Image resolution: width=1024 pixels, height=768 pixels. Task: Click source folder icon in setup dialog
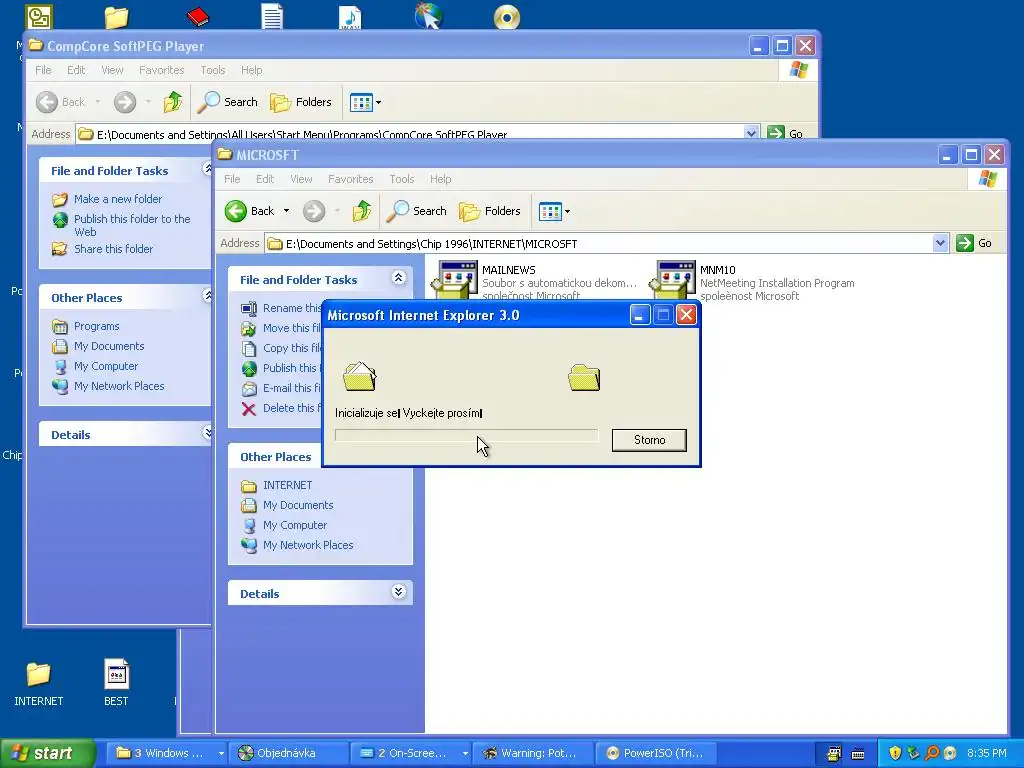tap(360, 377)
